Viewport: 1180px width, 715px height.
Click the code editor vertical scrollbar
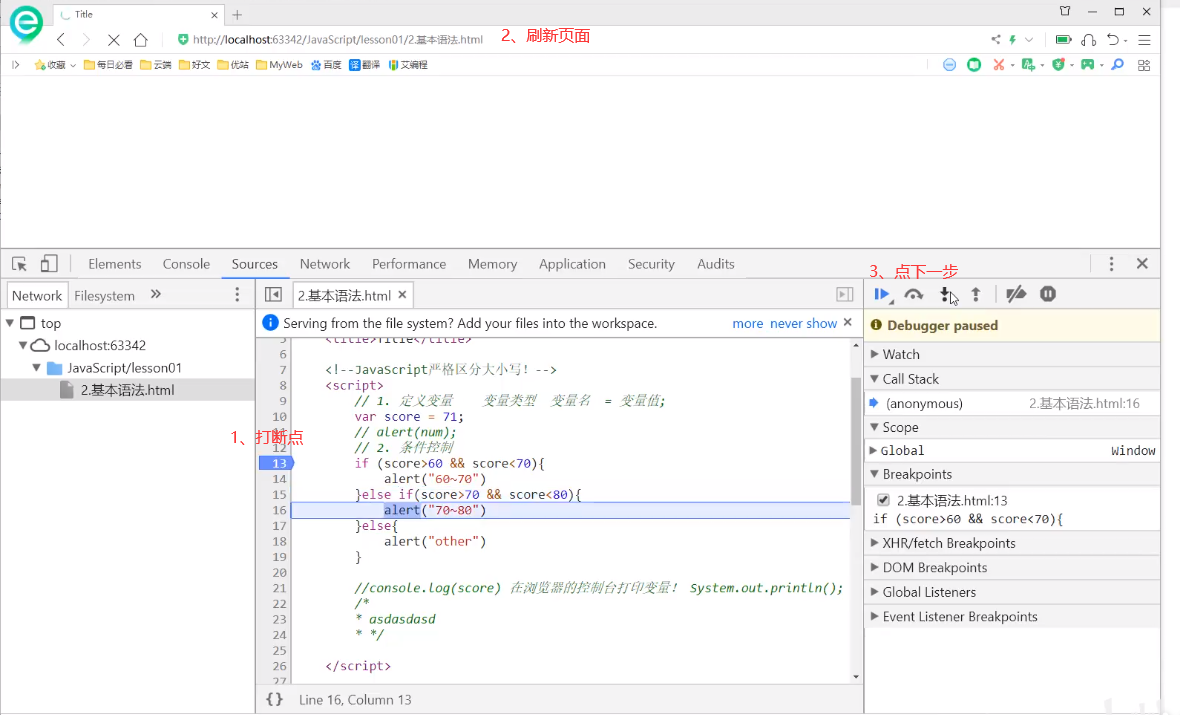[x=855, y=440]
